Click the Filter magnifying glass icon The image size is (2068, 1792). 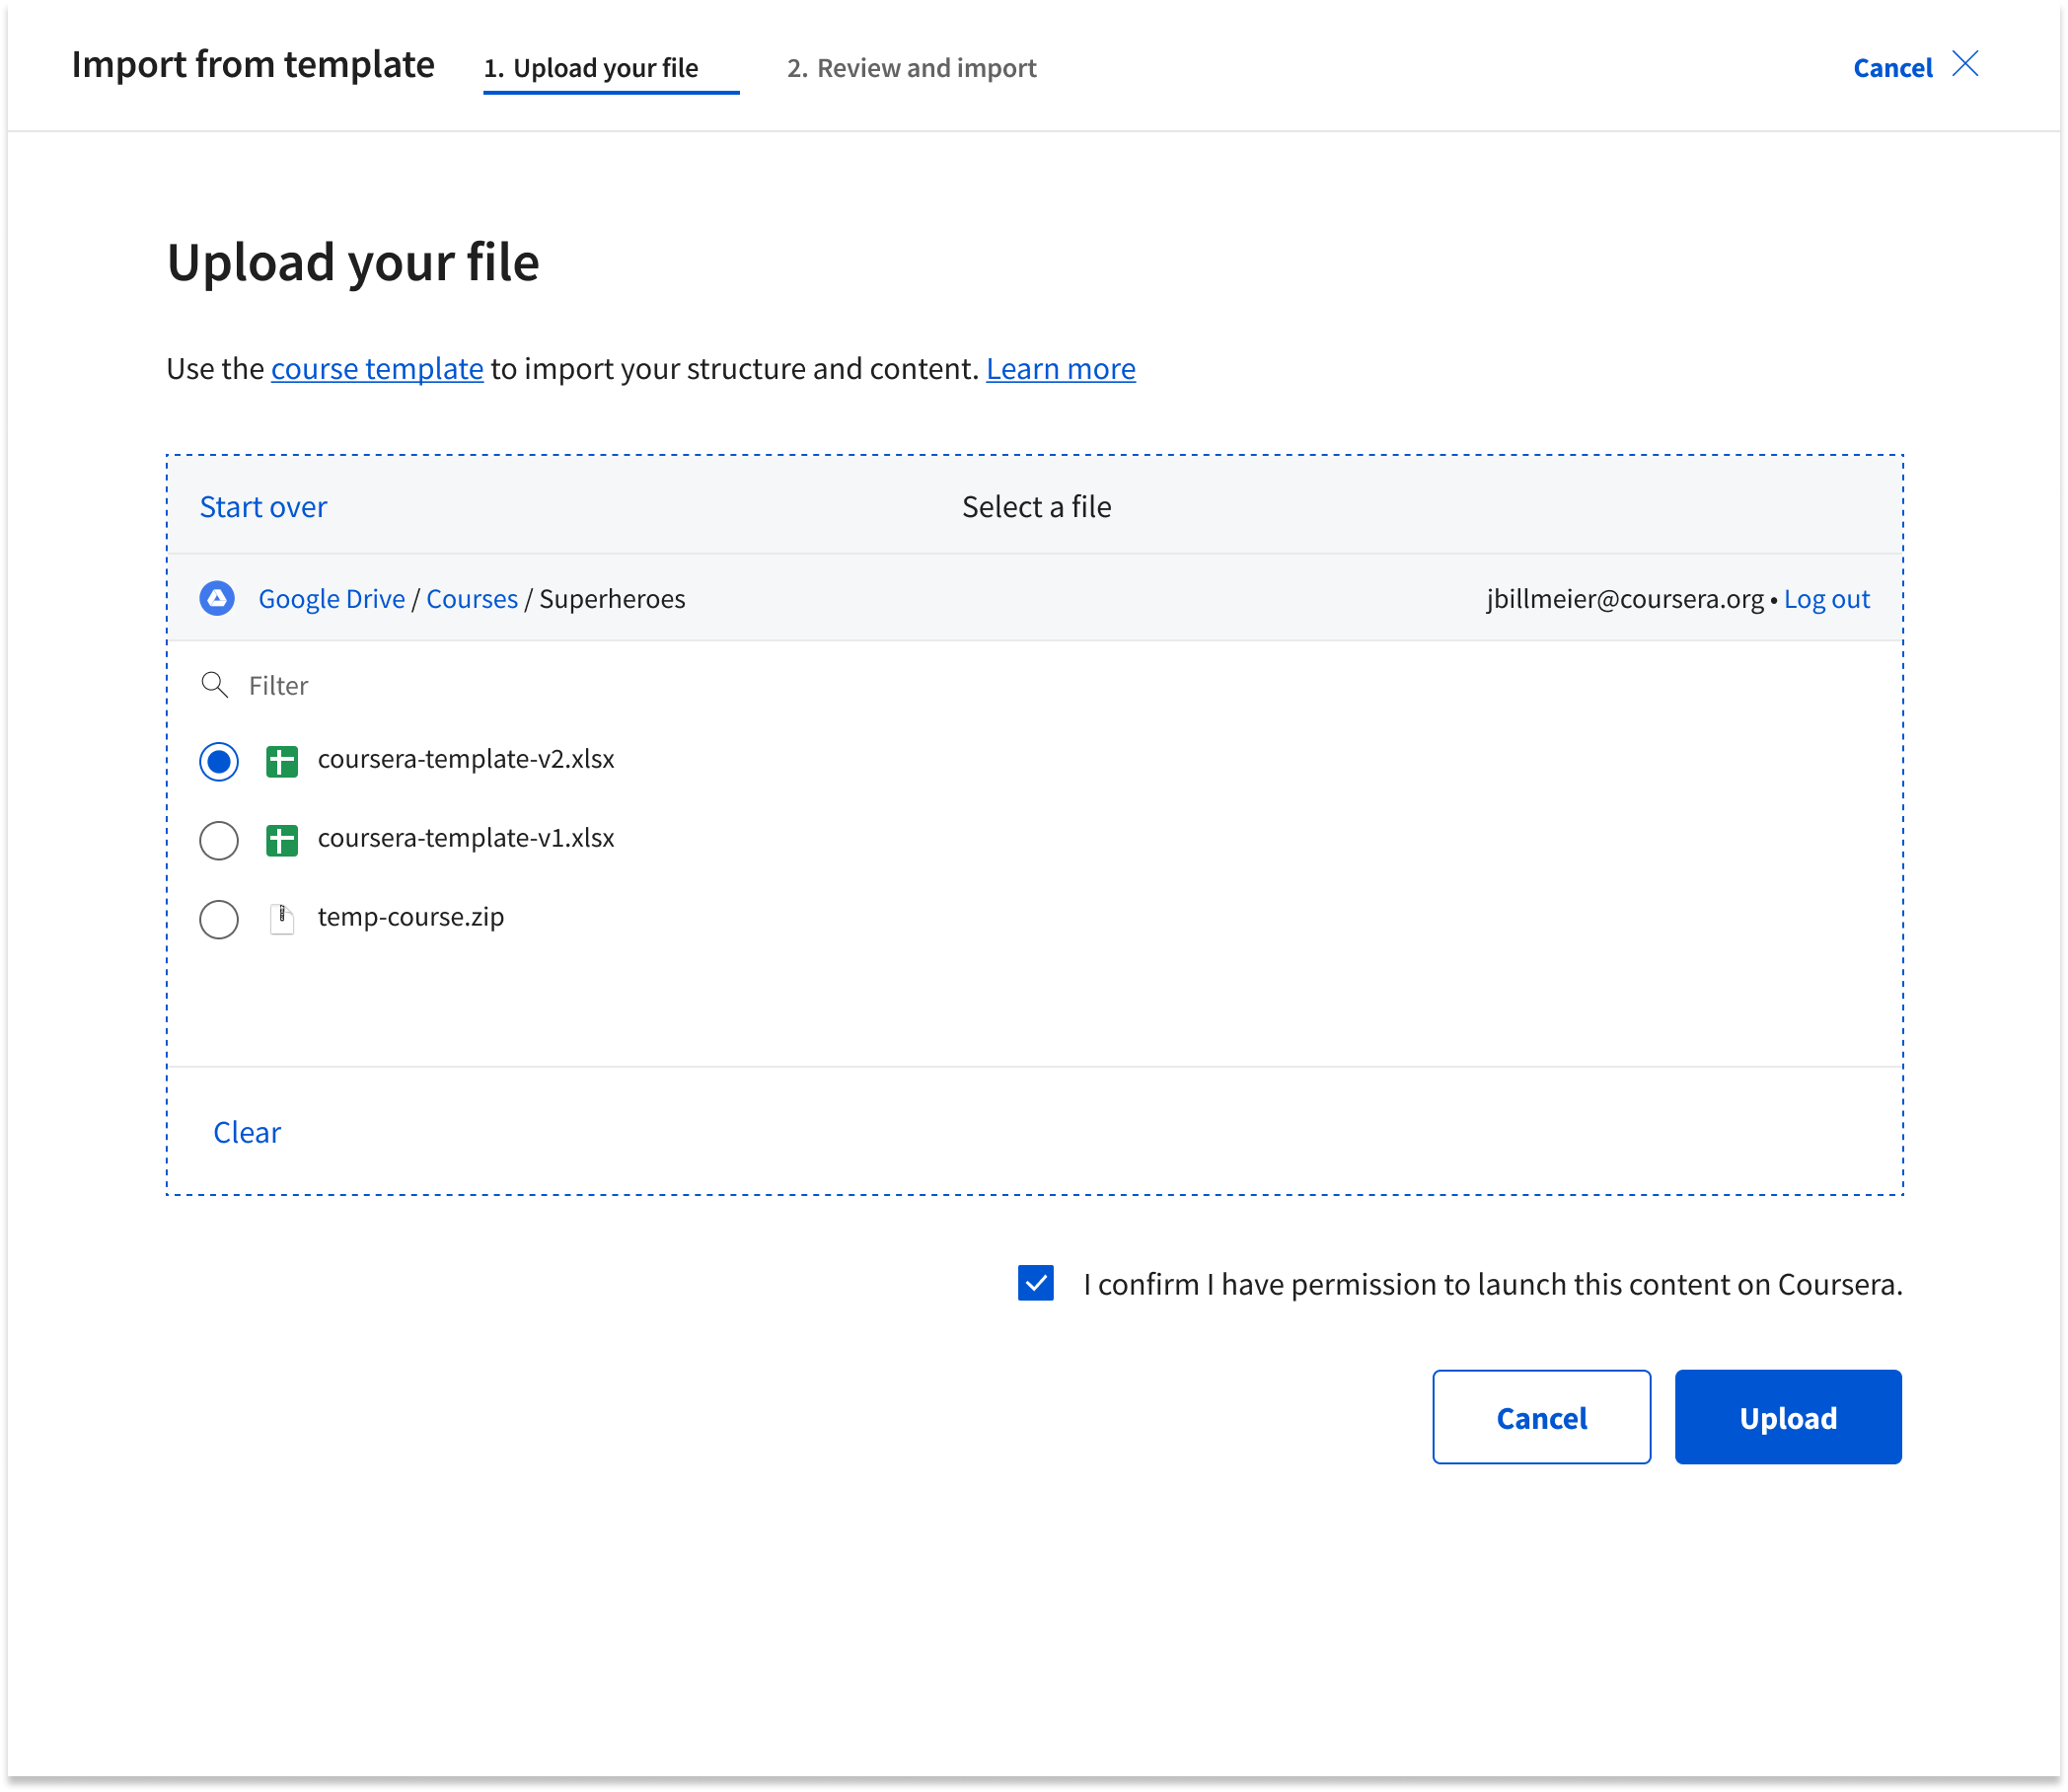tap(214, 685)
